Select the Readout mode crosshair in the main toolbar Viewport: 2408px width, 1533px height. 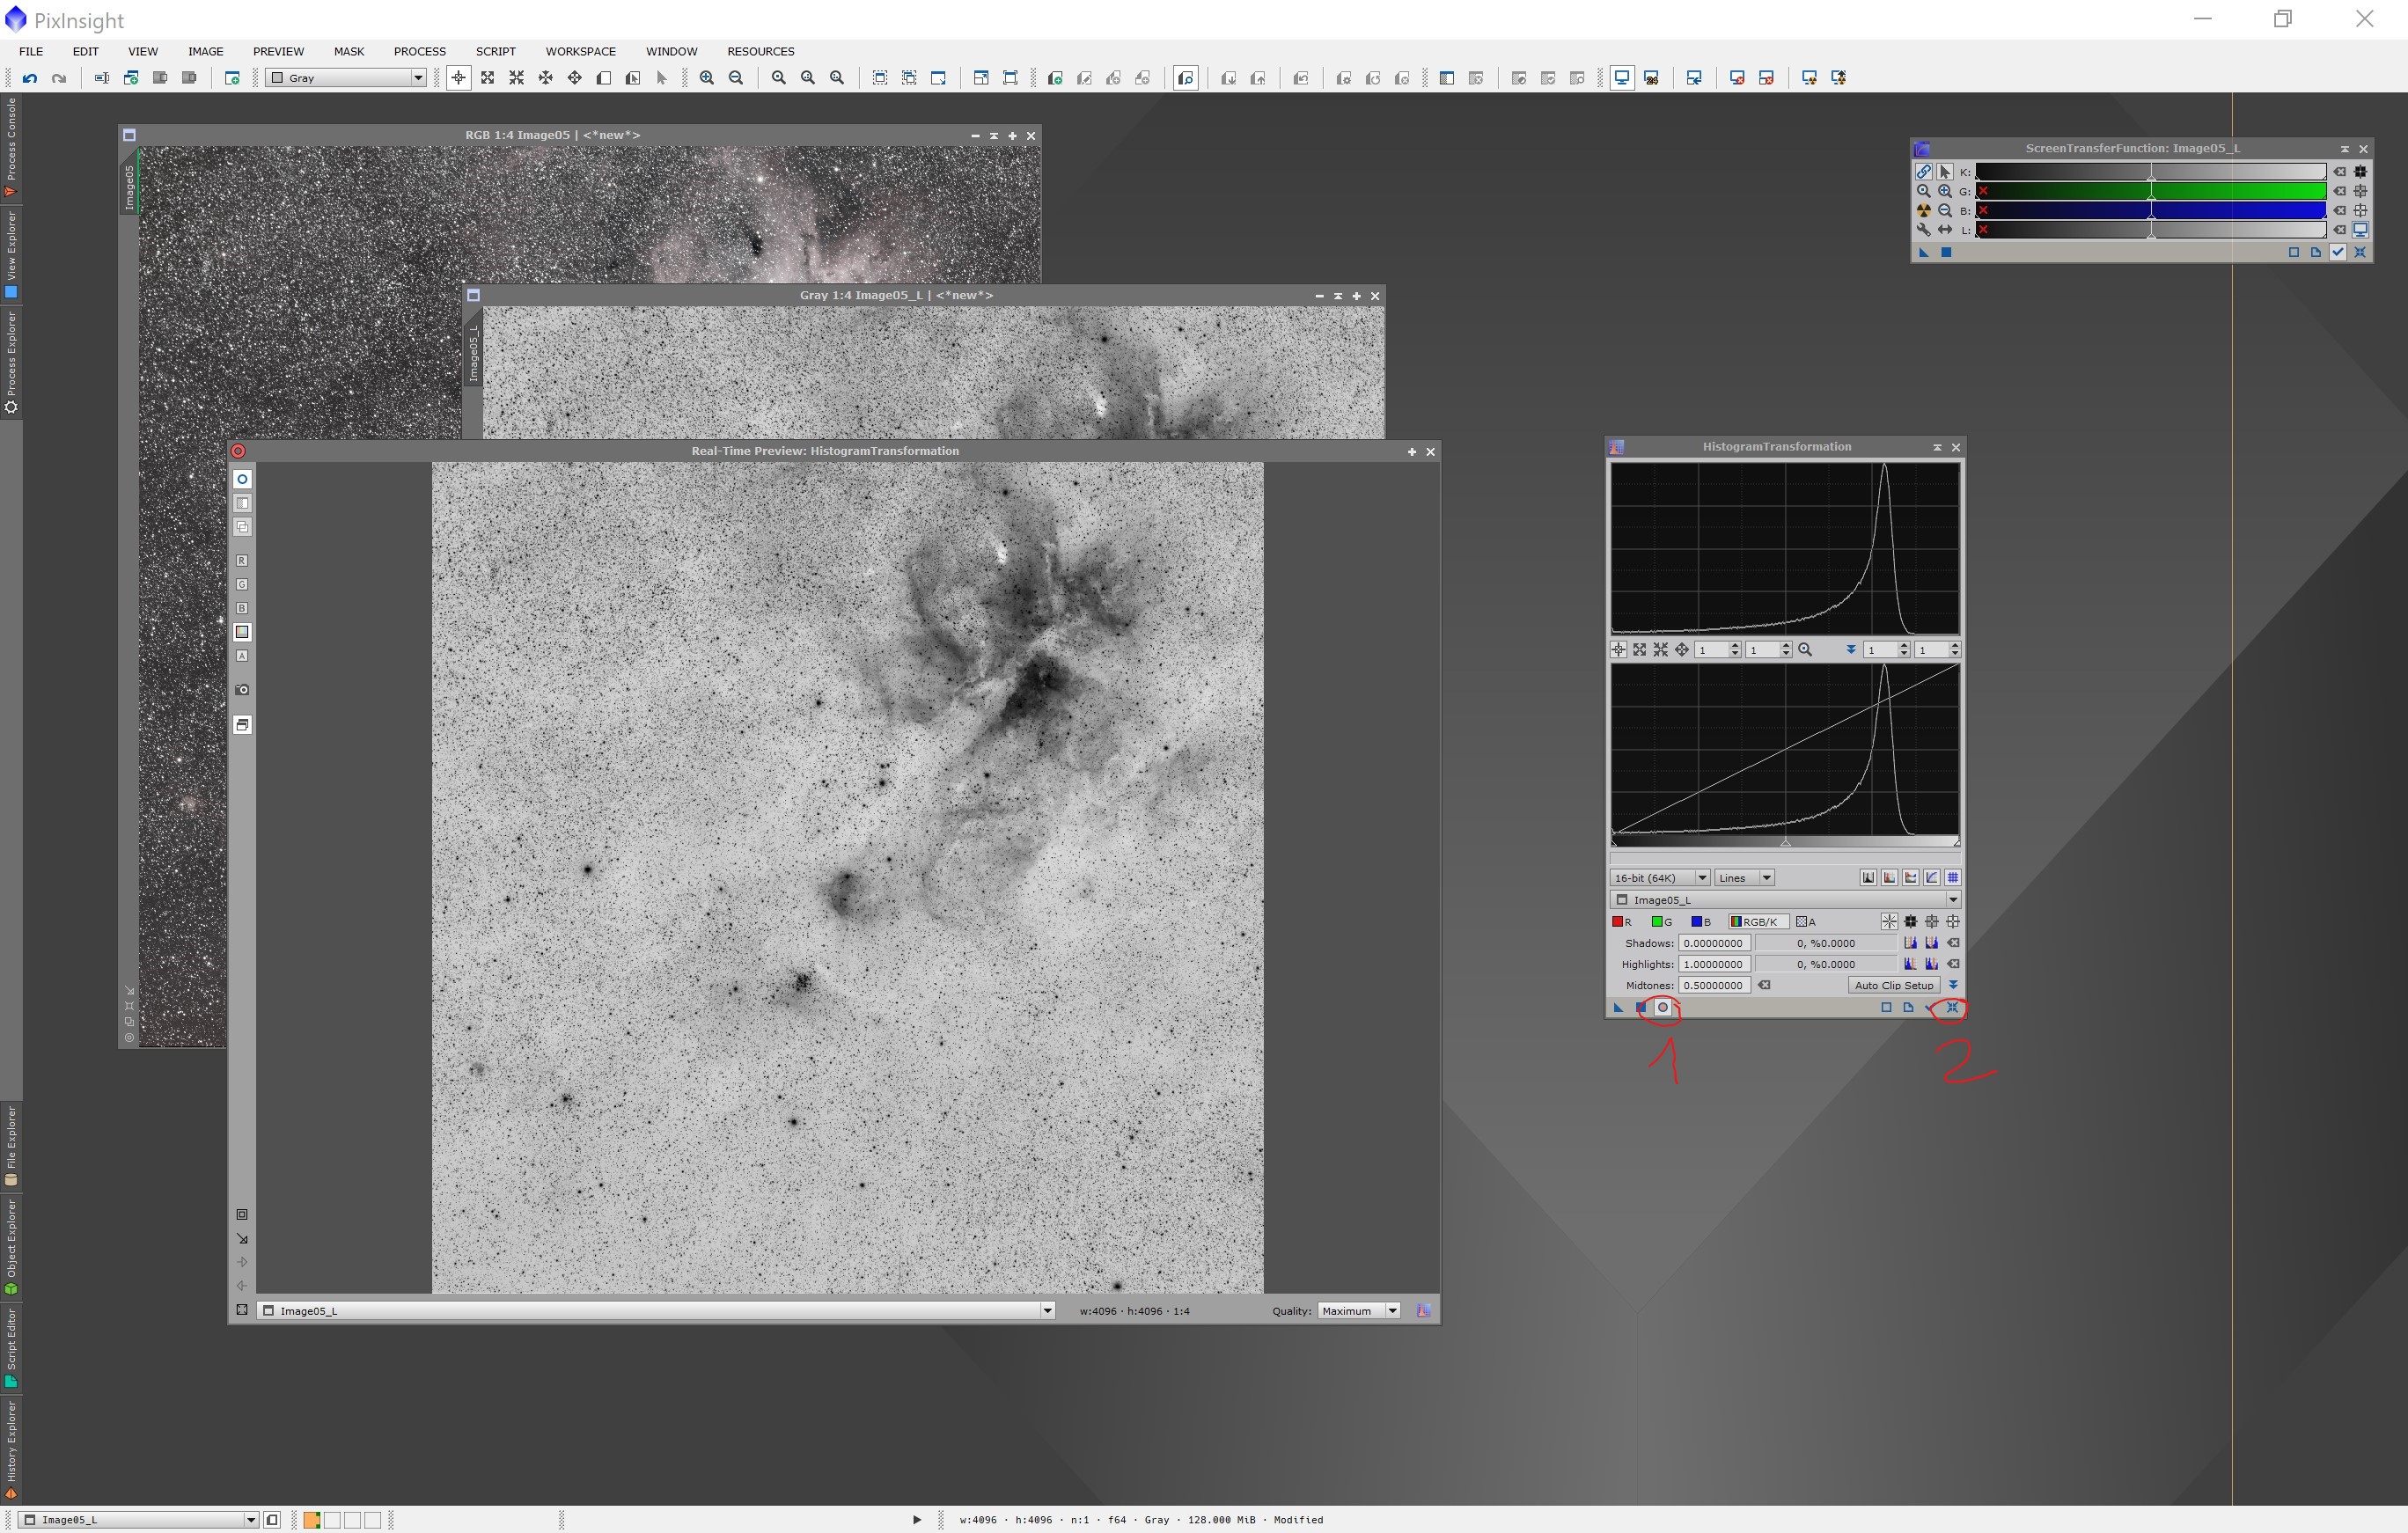pos(458,78)
